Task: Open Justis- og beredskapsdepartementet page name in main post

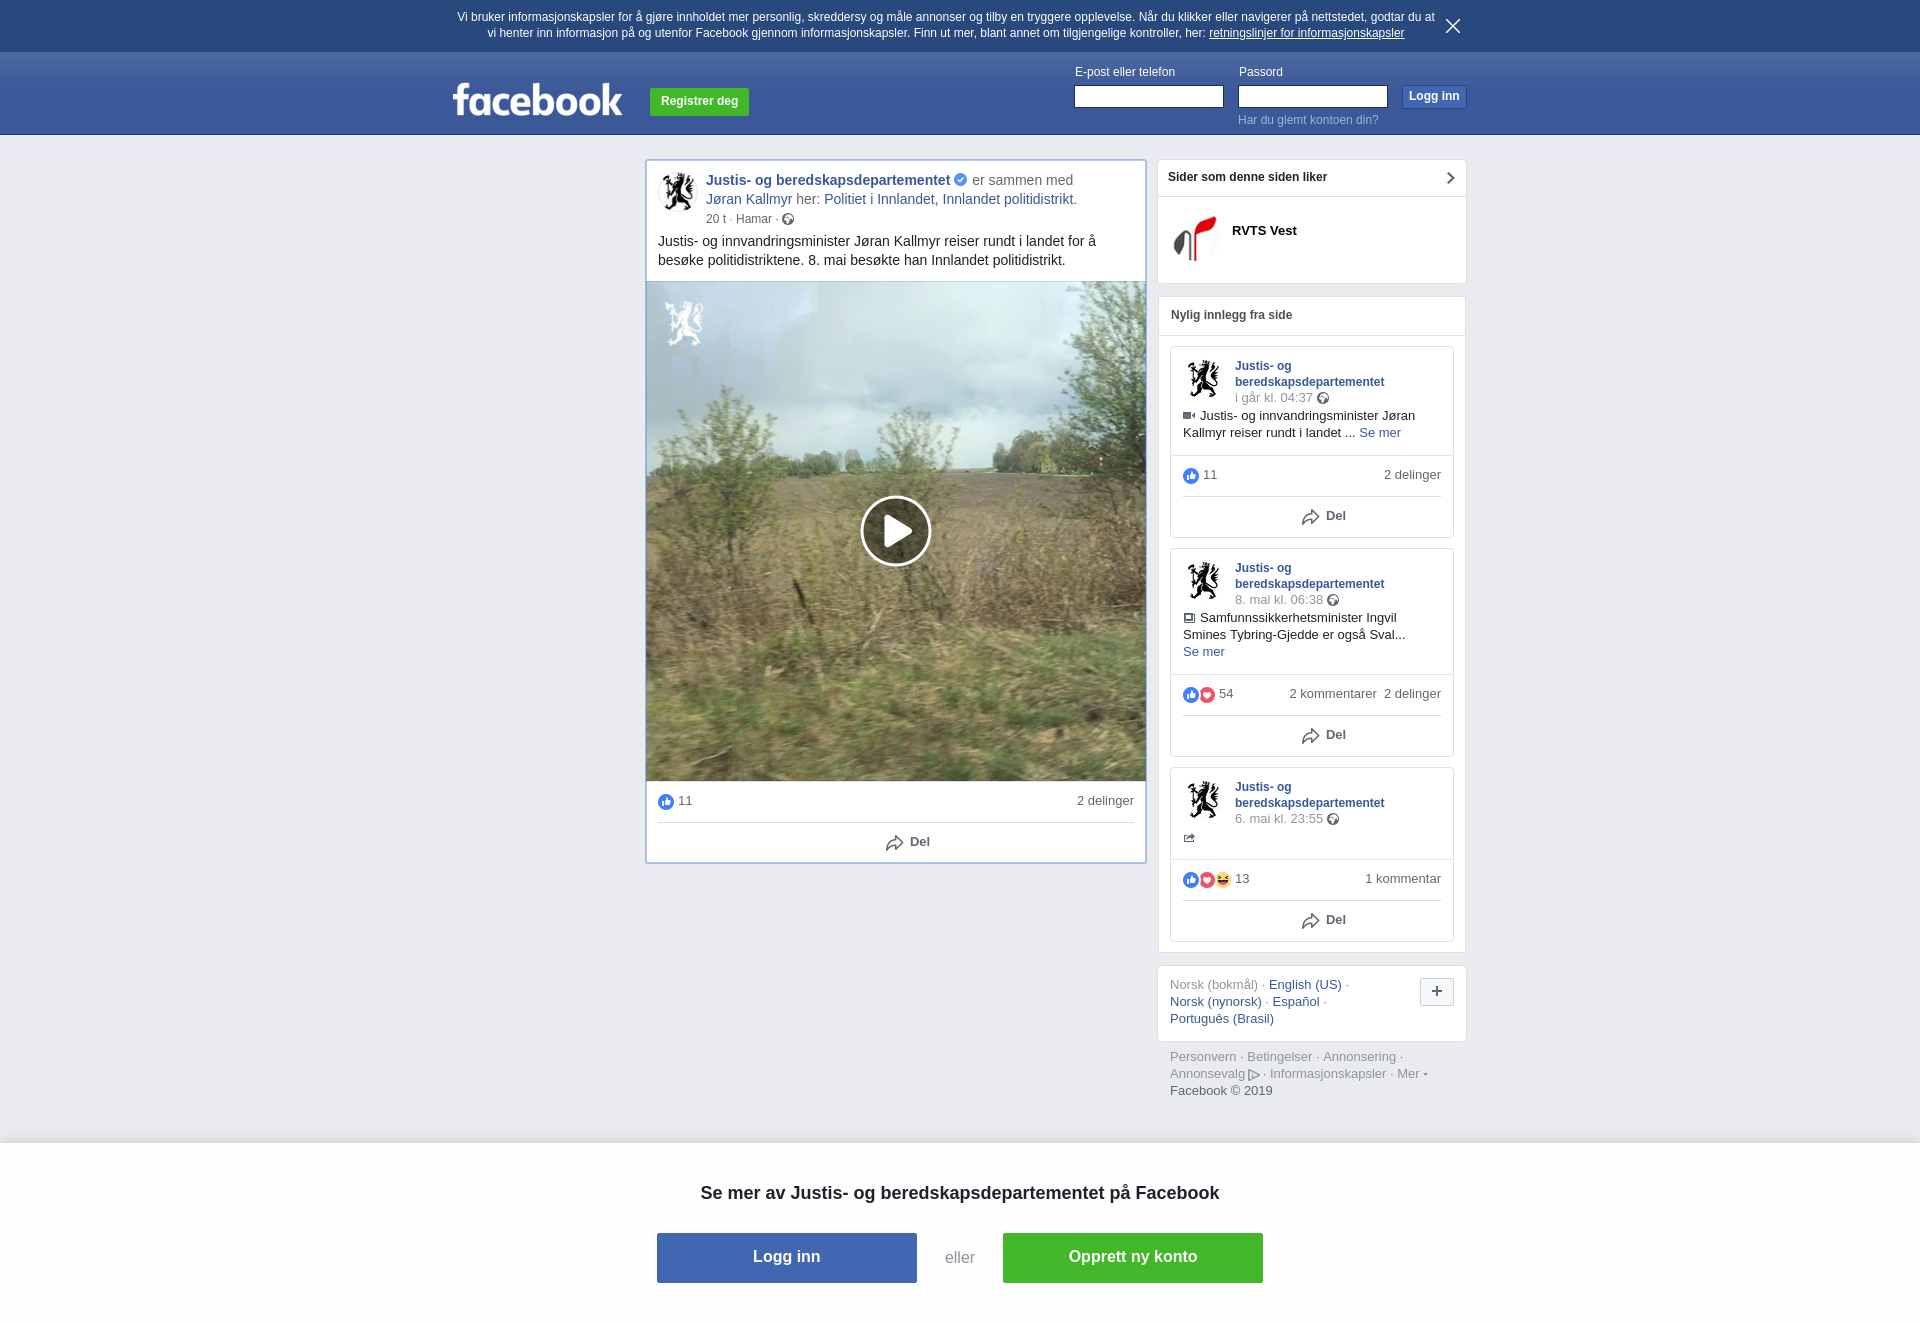Action: pyautogui.click(x=828, y=180)
